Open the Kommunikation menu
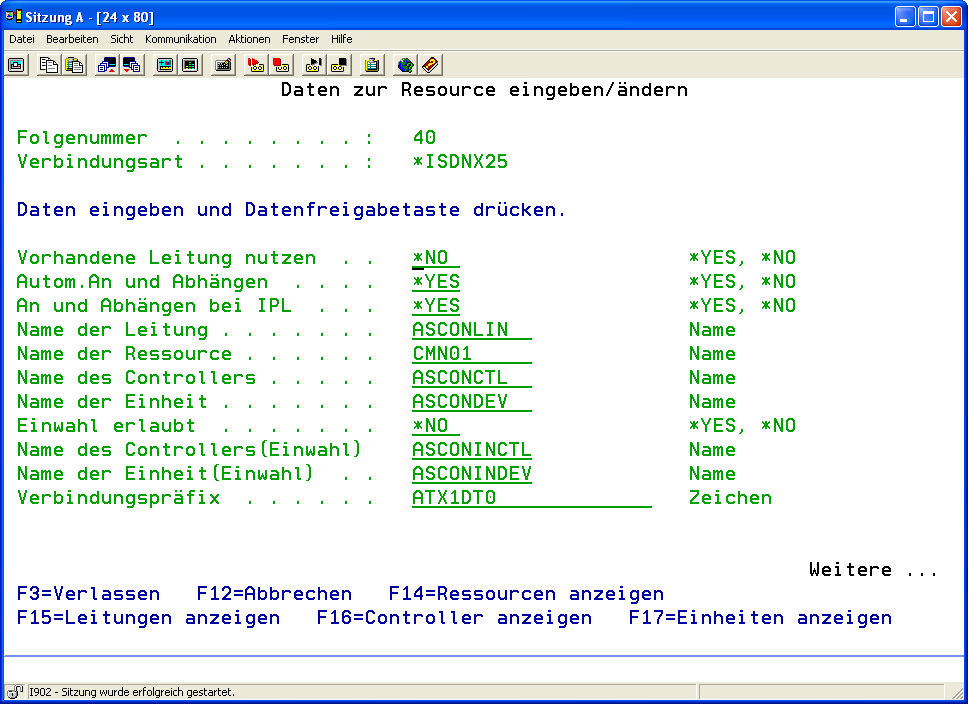Viewport: 968px width, 704px height. click(x=180, y=39)
